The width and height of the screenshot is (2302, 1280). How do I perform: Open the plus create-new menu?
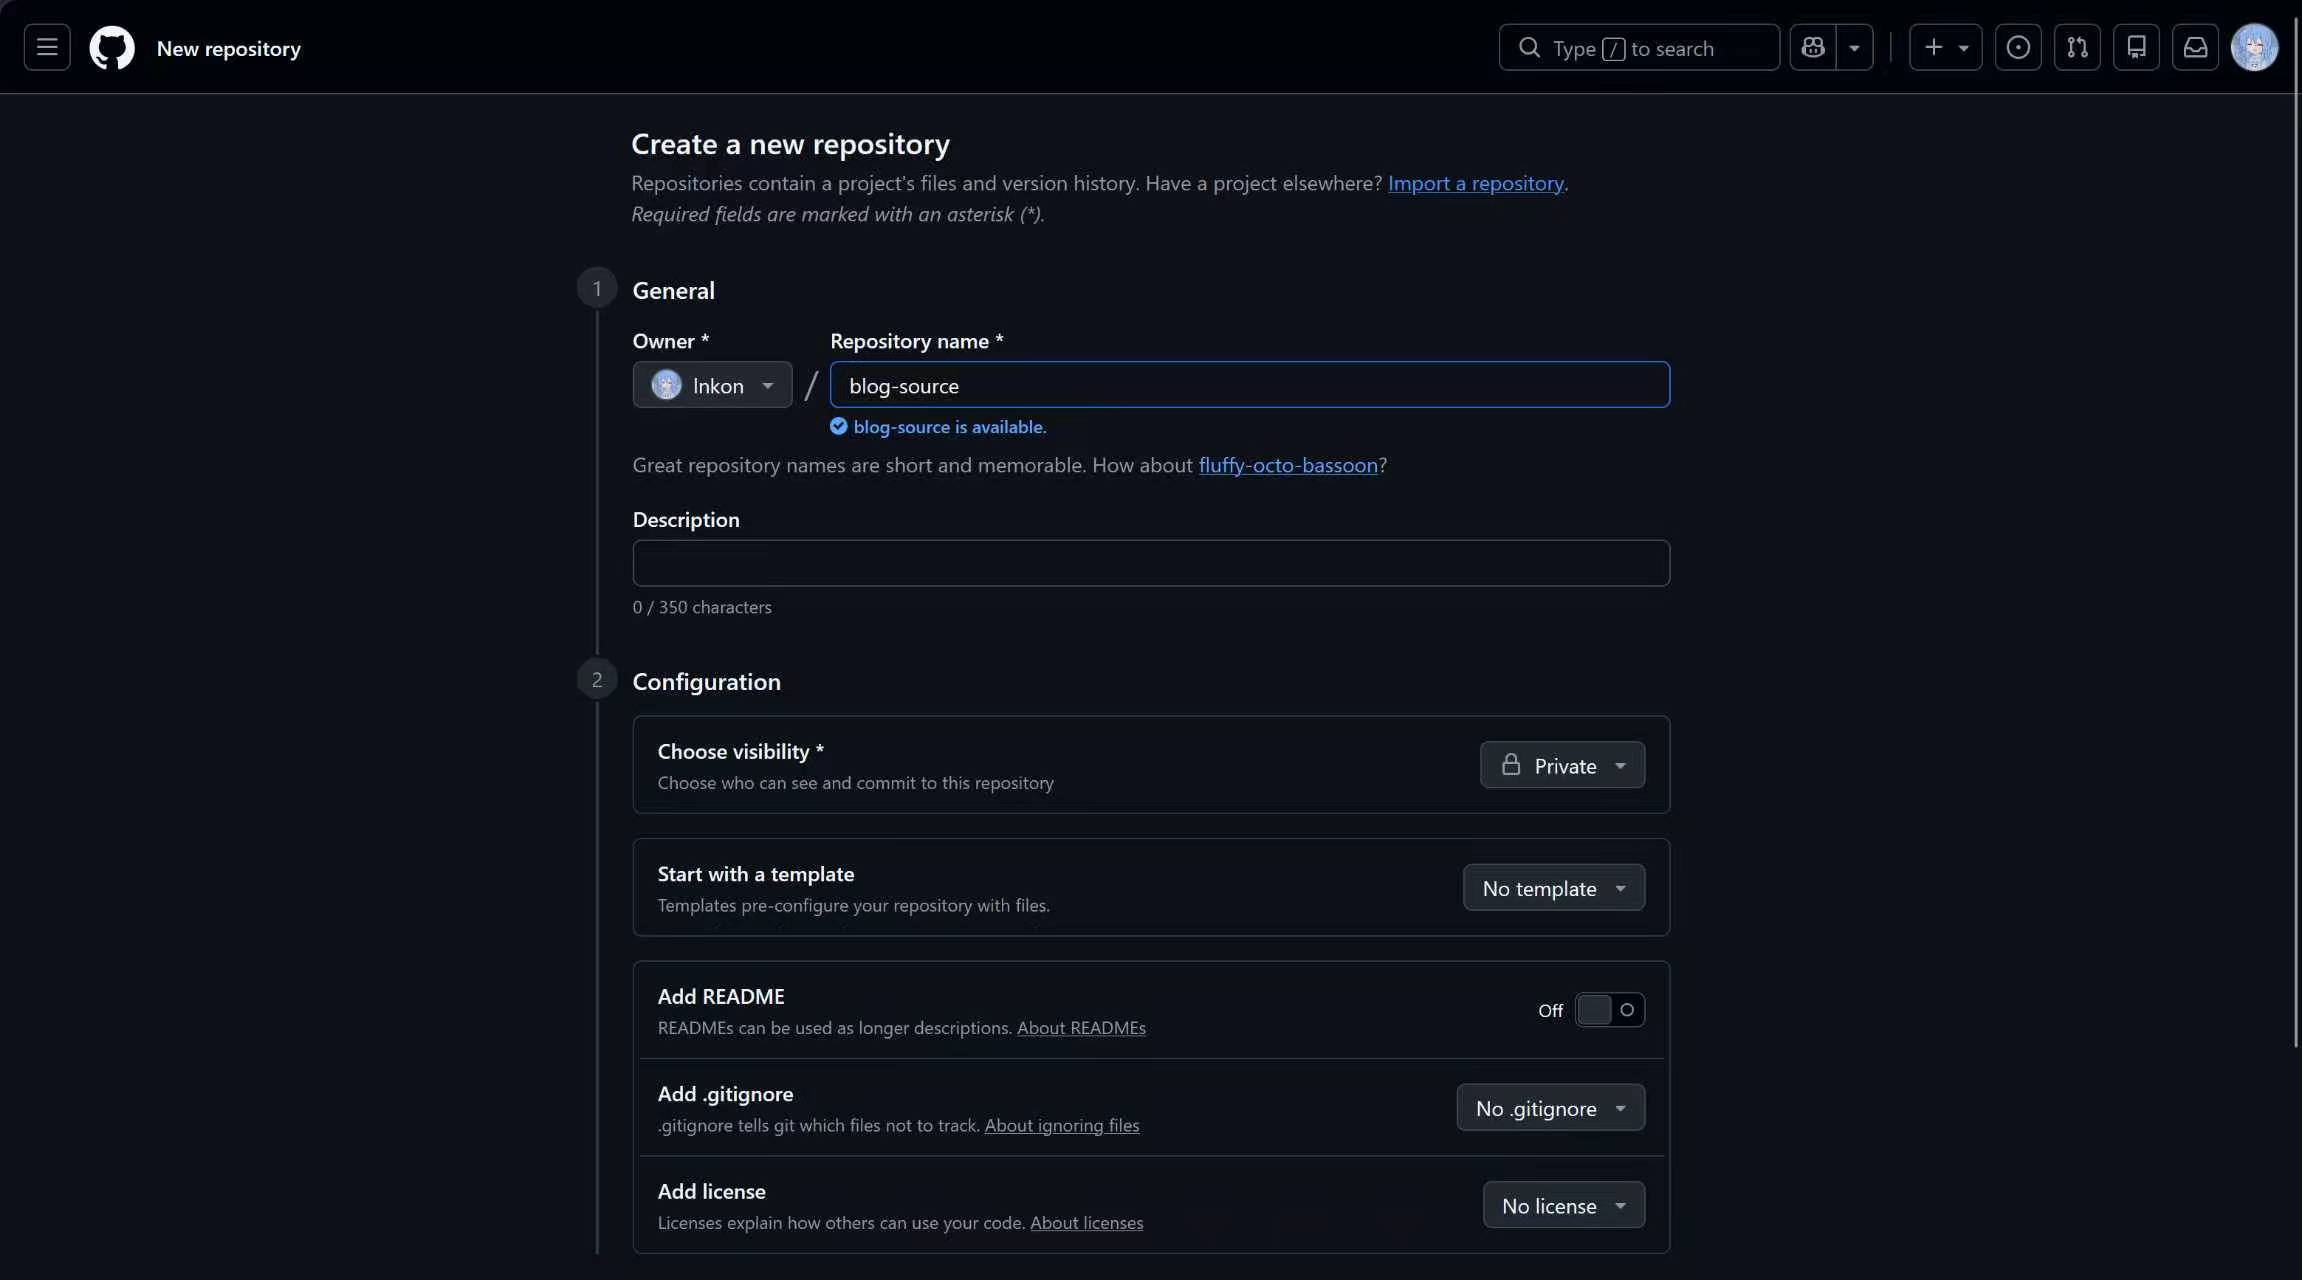(x=1945, y=47)
